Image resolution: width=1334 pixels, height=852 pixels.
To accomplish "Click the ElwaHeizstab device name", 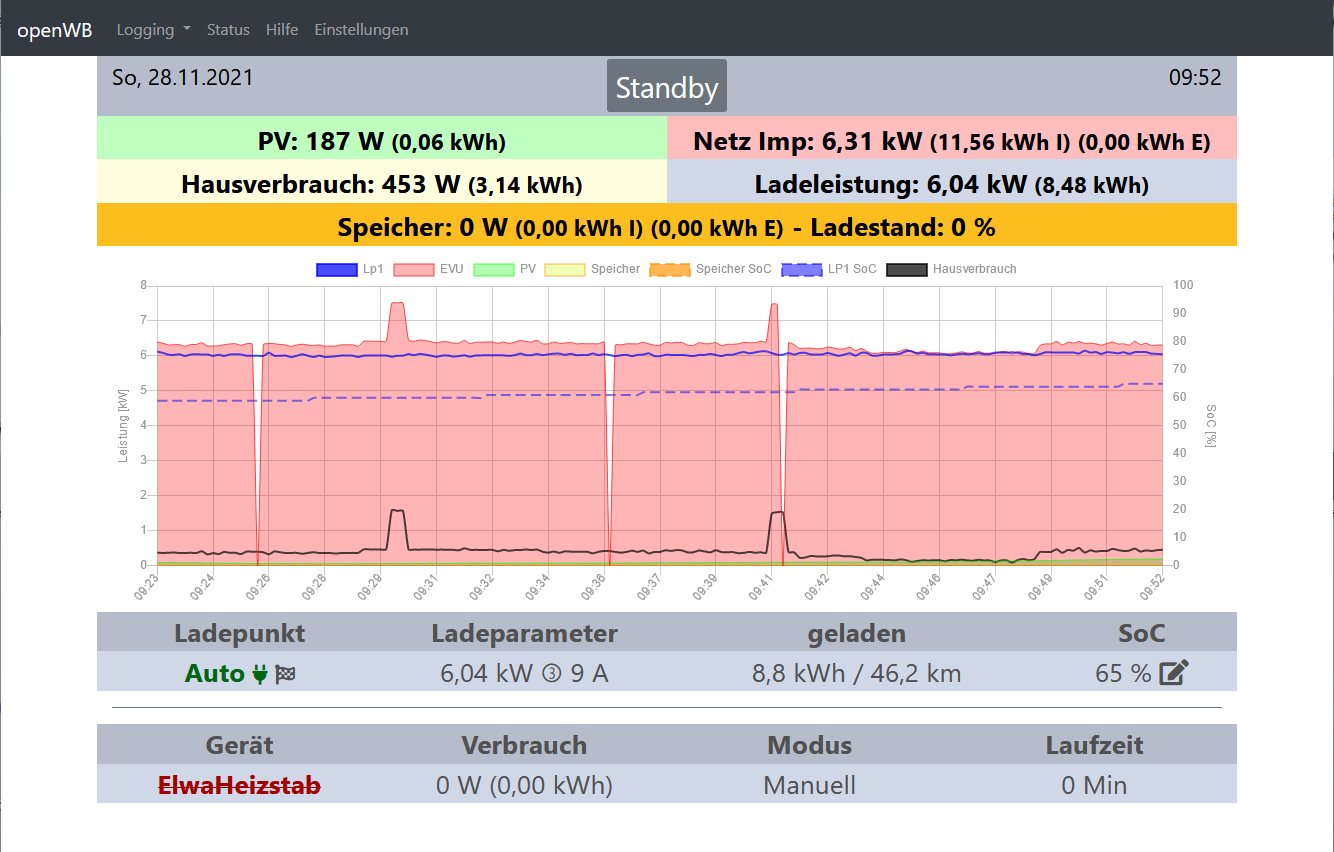I will pos(239,786).
